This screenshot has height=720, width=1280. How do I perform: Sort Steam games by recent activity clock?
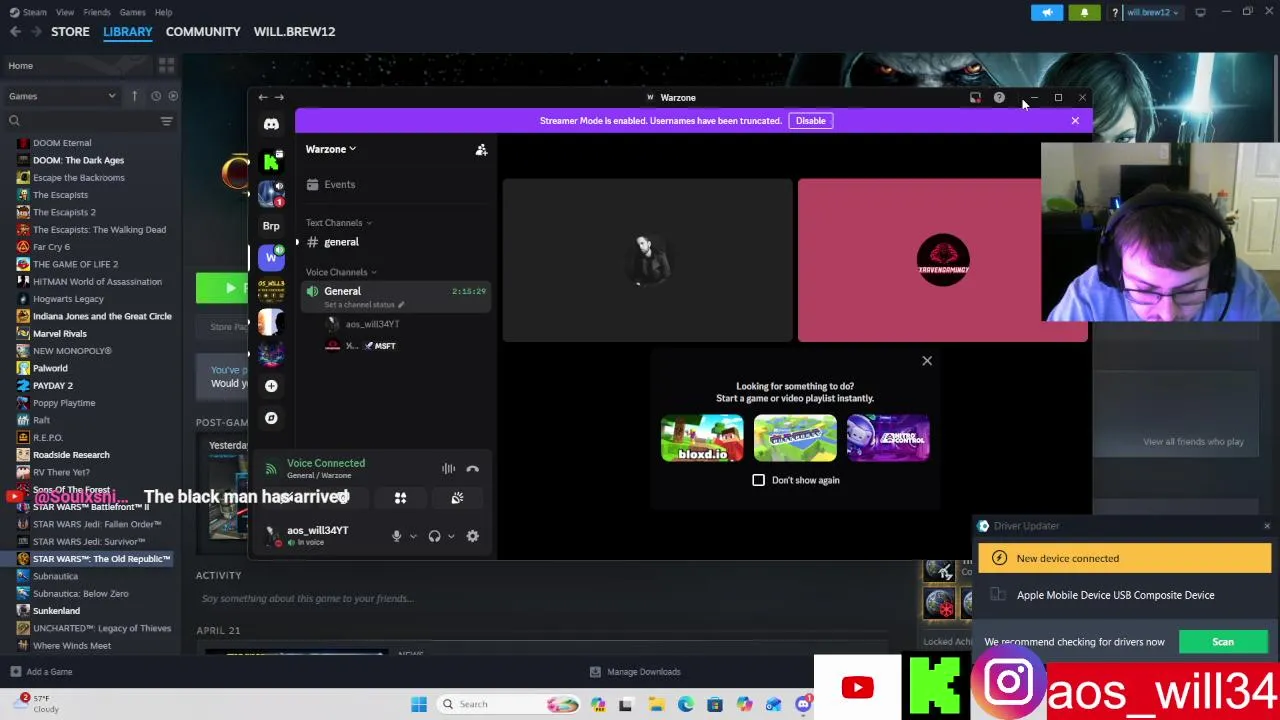pyautogui.click(x=155, y=96)
